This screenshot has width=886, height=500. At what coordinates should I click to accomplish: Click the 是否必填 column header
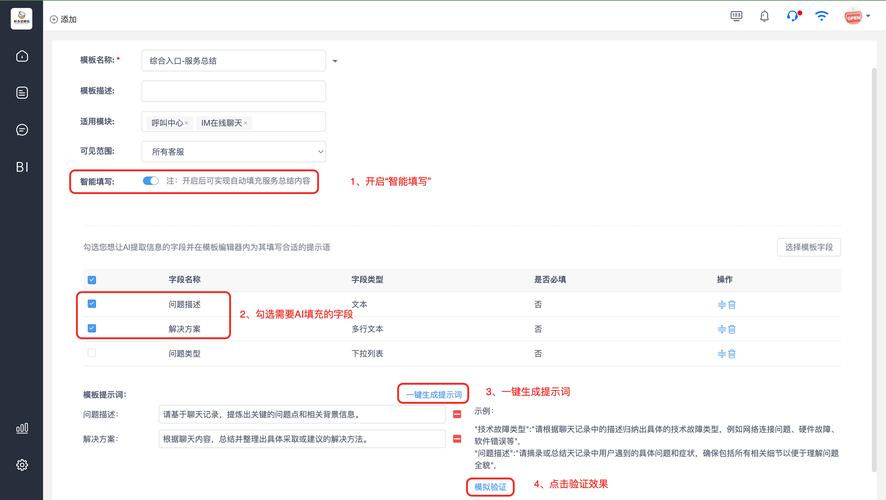pyautogui.click(x=550, y=280)
